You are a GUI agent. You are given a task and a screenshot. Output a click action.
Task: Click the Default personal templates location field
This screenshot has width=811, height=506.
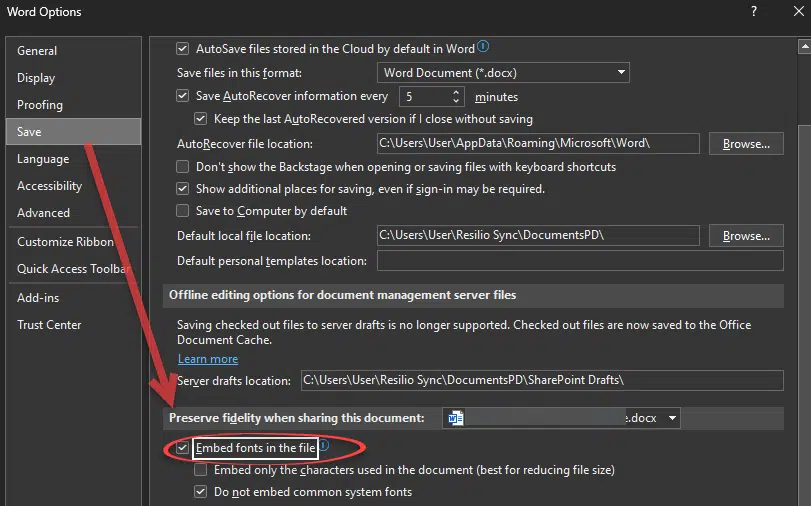pyautogui.click(x=580, y=261)
